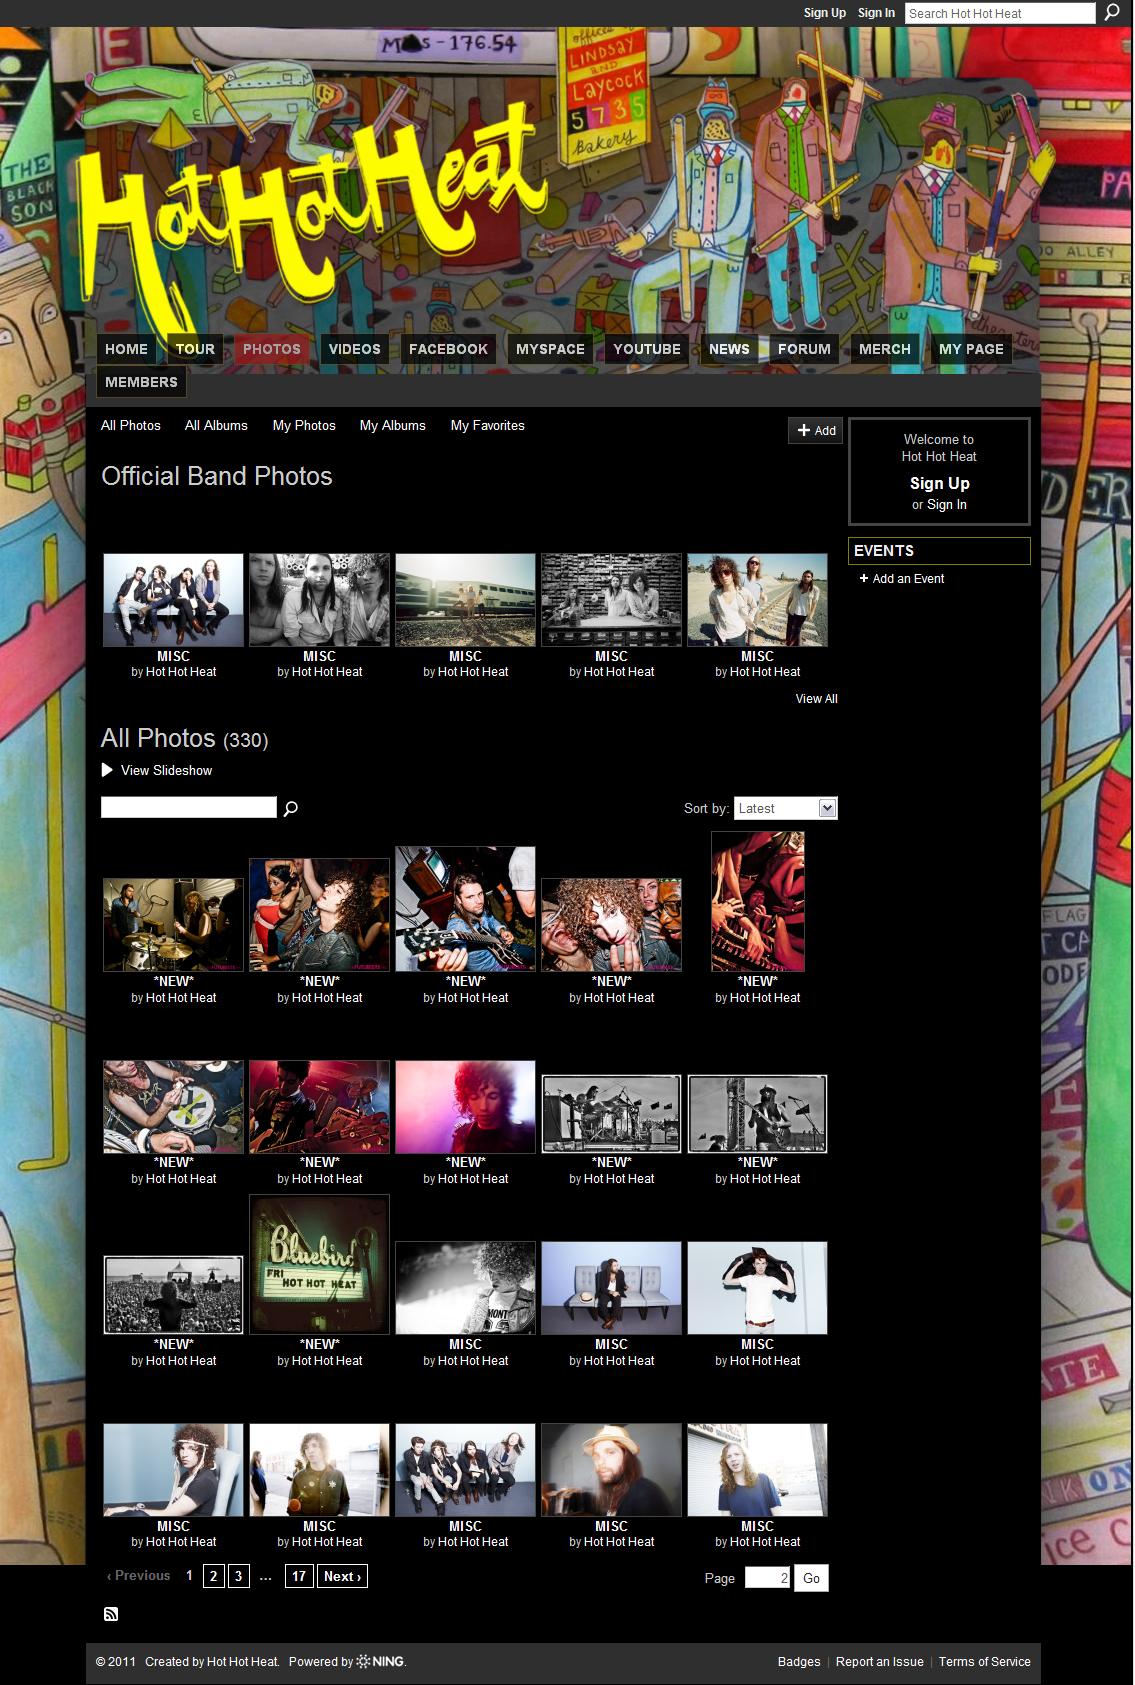Viewport: 1135px width, 1685px height.
Task: Click the Next page button
Action: click(342, 1576)
